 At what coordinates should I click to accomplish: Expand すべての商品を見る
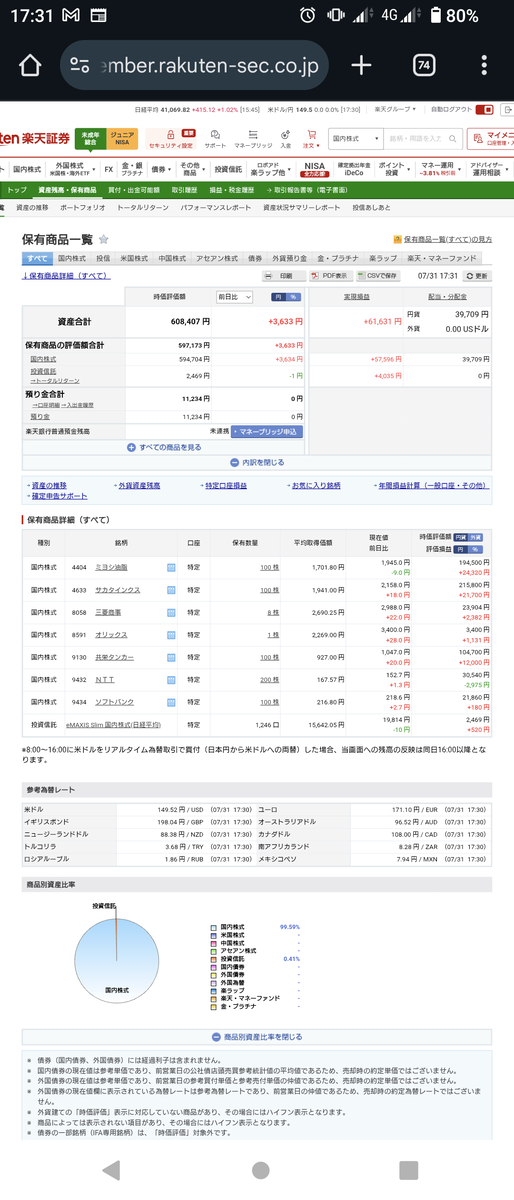pyautogui.click(x=164, y=447)
